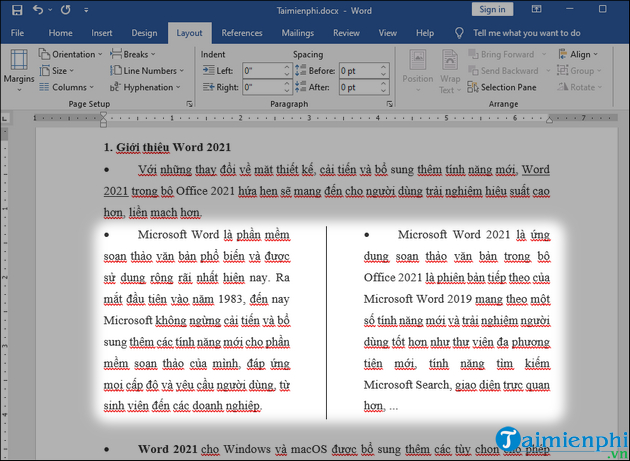Viewport: 630px width, 461px height.
Task: Open the Review tab
Action: click(x=346, y=33)
